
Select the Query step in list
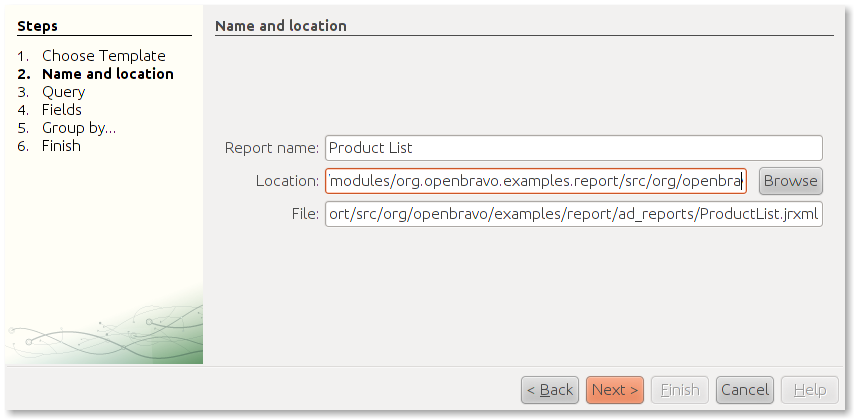point(63,92)
